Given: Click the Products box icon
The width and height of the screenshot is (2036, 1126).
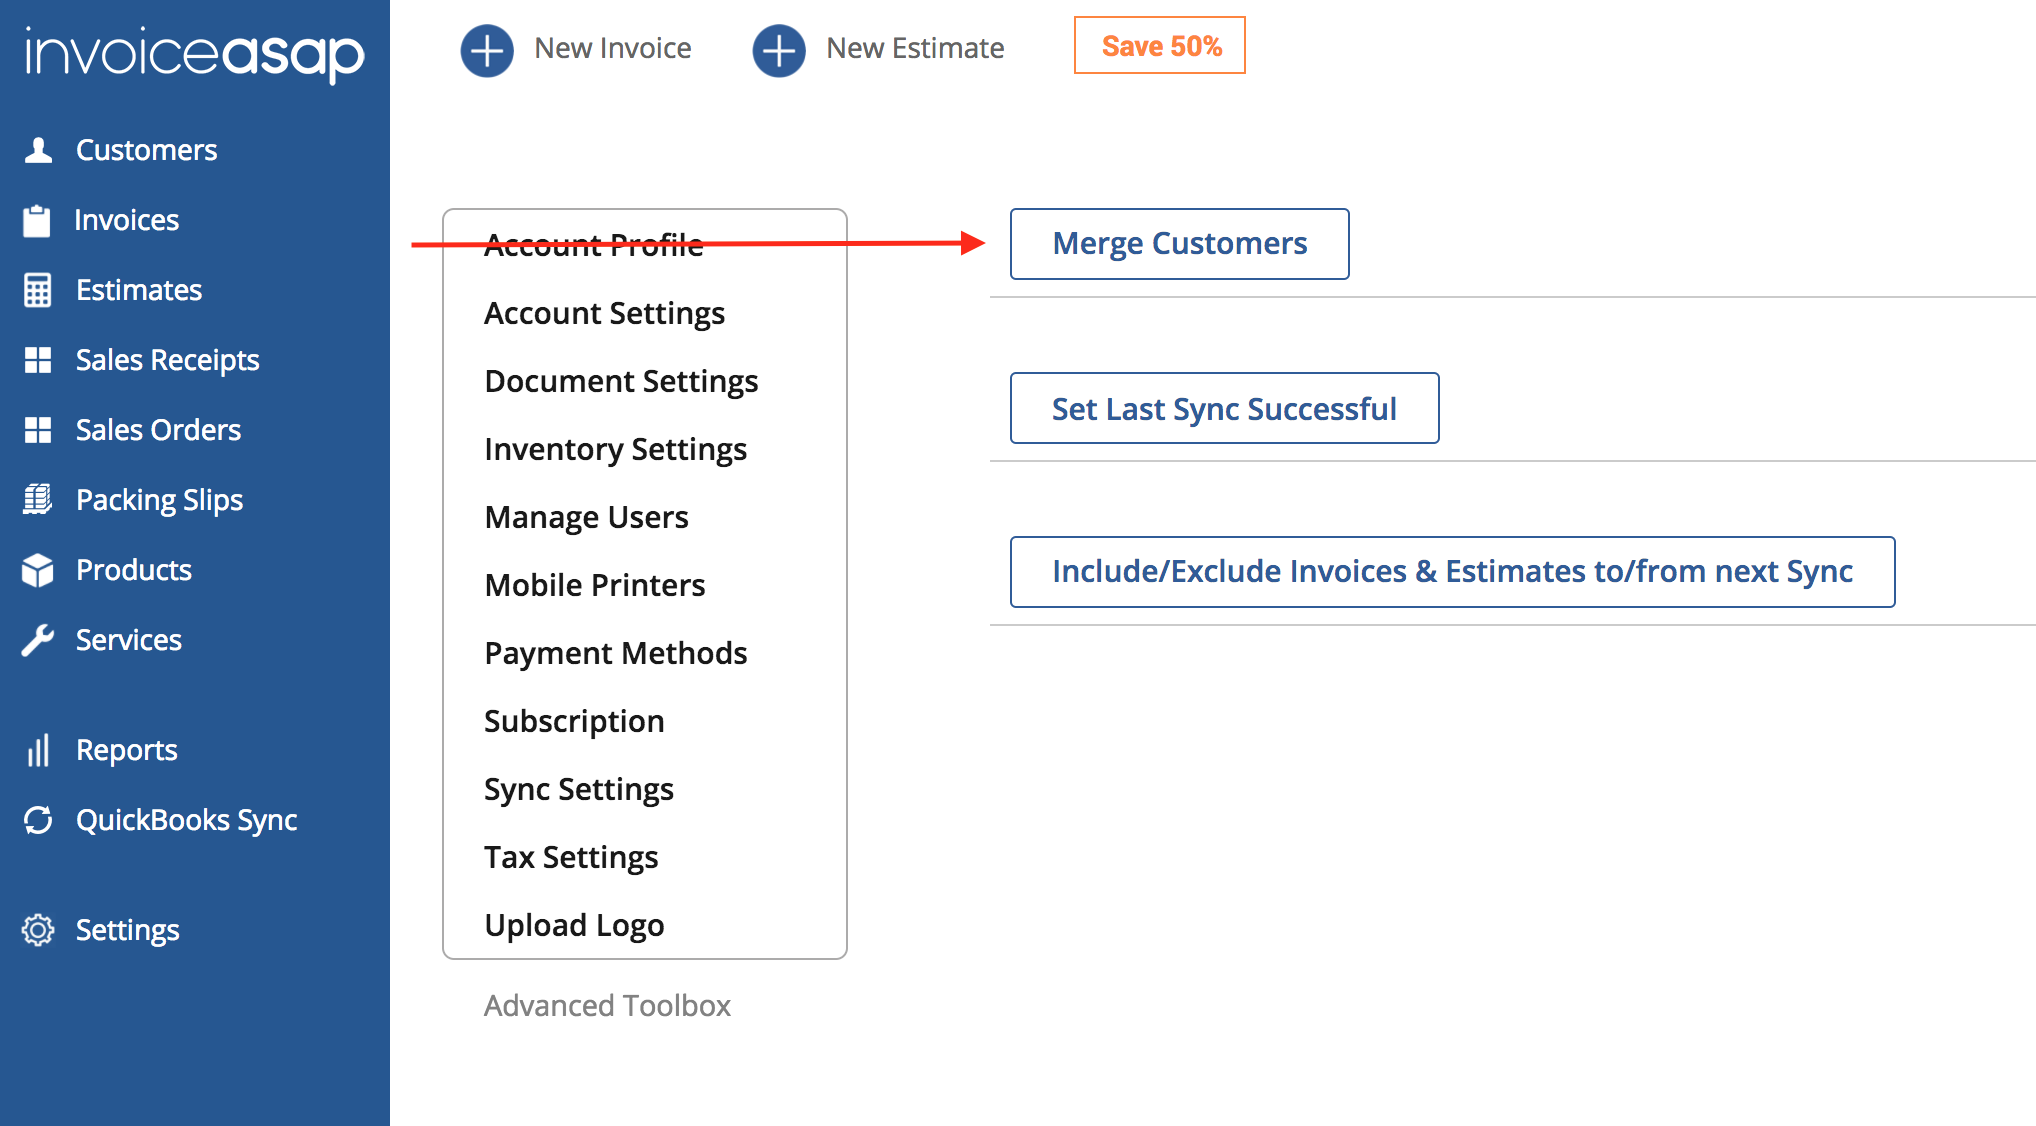Looking at the screenshot, I should coord(38,570).
